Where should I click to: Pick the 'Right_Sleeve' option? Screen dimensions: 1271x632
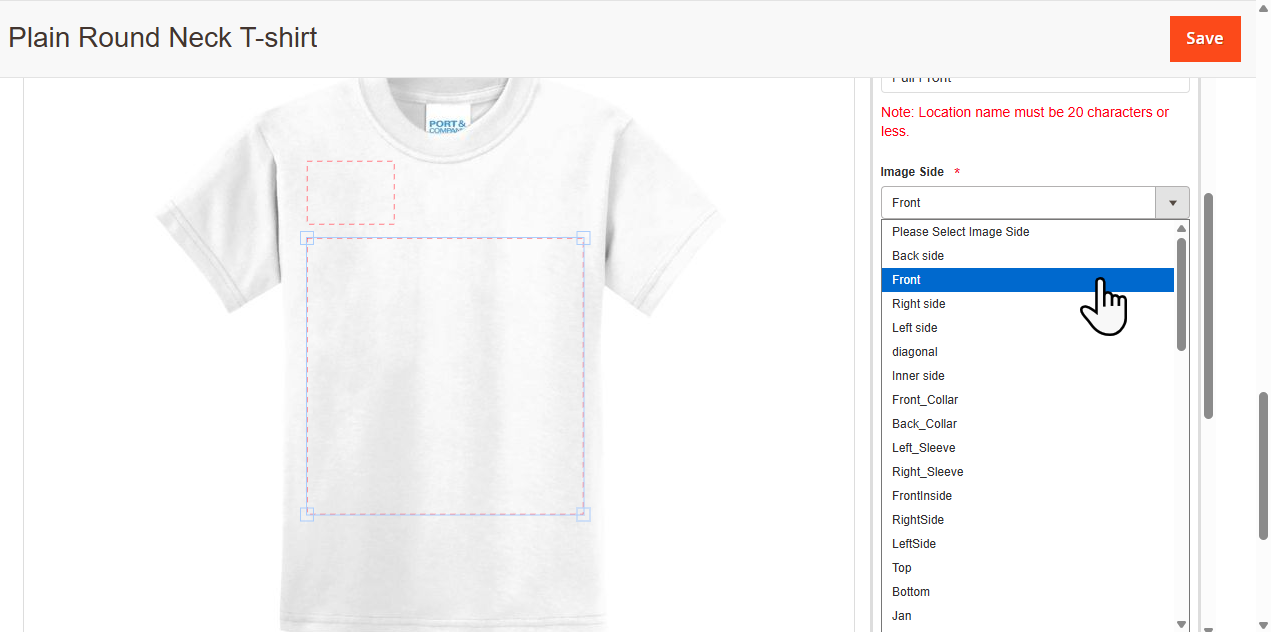[927, 472]
